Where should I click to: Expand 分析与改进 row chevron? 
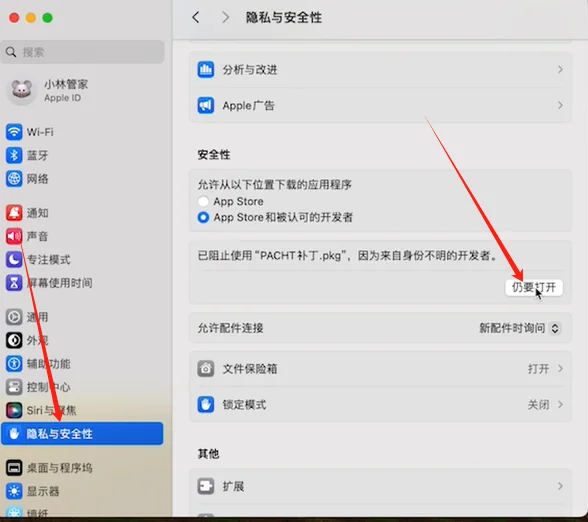(x=560, y=69)
